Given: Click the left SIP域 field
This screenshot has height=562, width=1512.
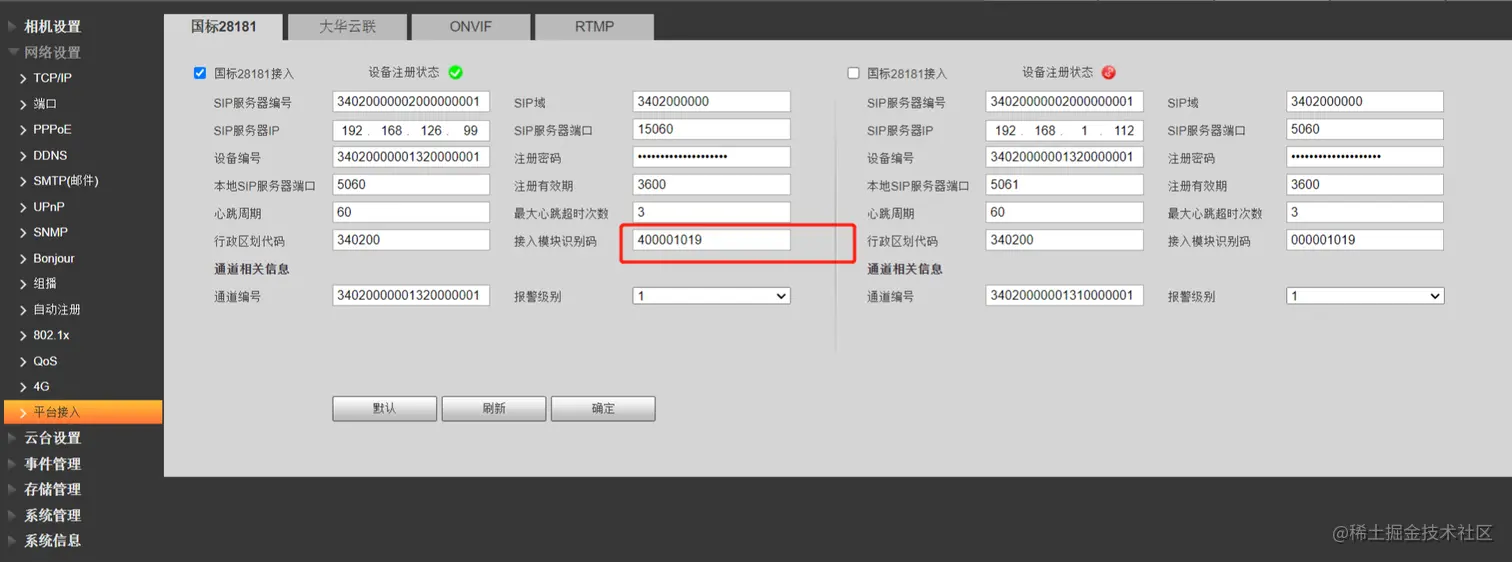Looking at the screenshot, I should pyautogui.click(x=712, y=102).
